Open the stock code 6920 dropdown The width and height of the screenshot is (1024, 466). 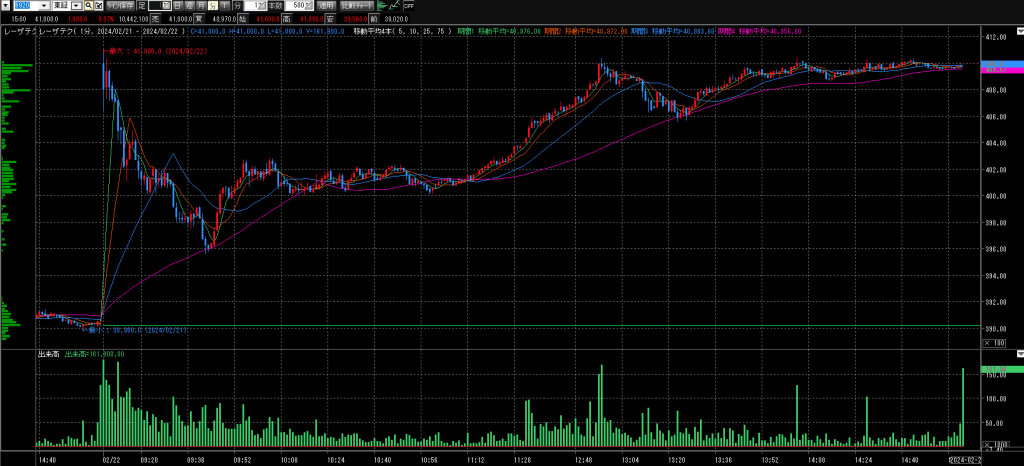point(44,6)
